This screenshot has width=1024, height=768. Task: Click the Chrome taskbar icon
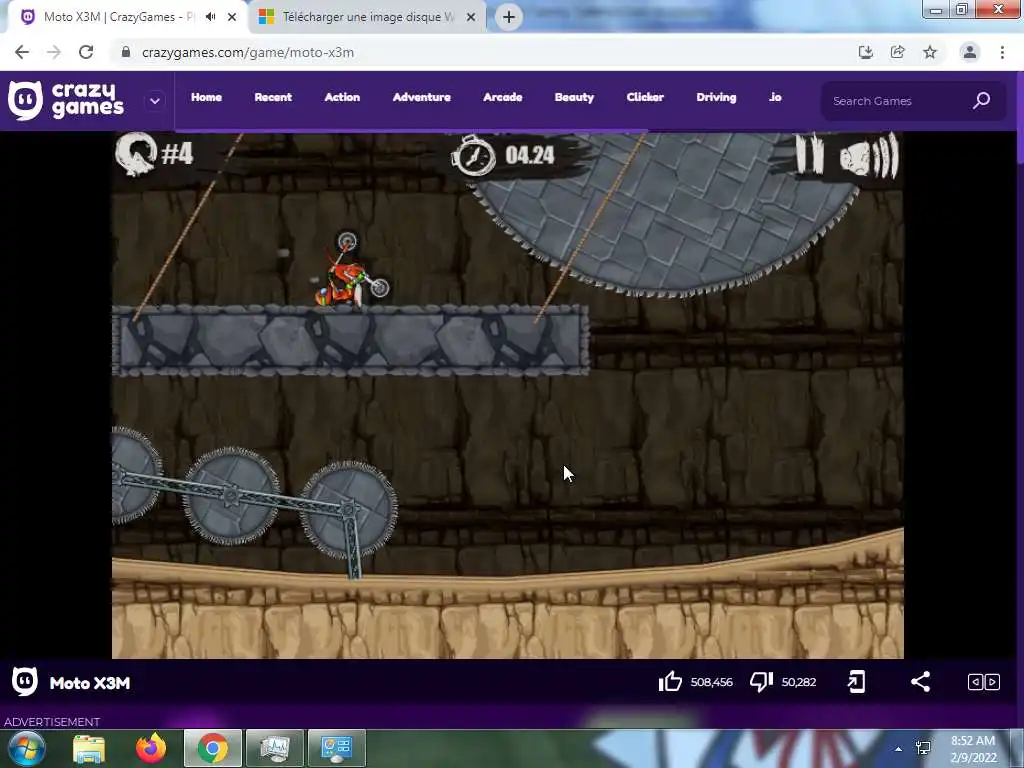click(x=213, y=748)
